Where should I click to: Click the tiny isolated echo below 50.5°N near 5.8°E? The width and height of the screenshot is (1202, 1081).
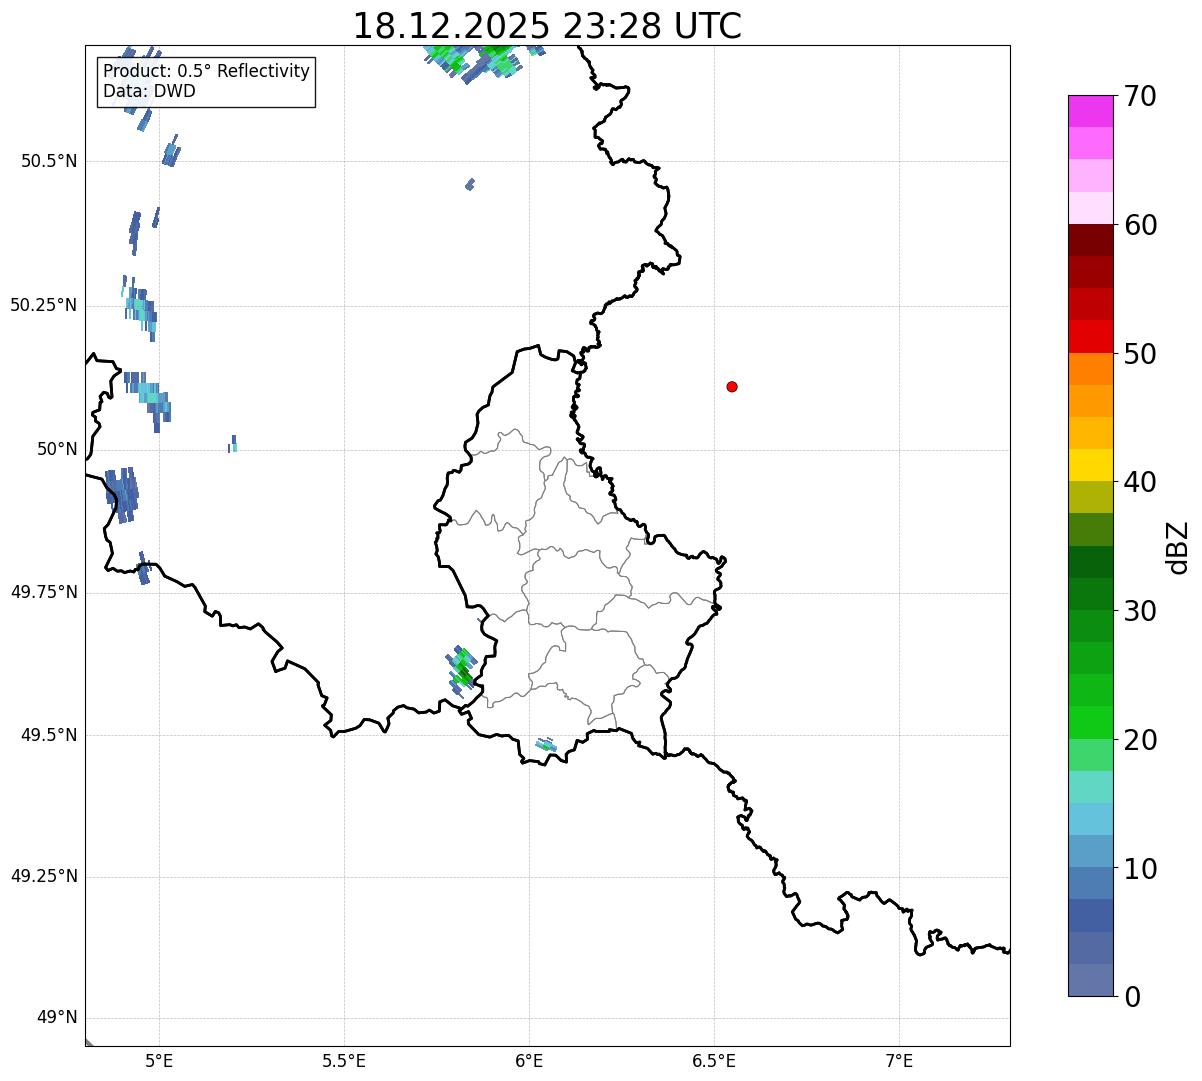(470, 184)
